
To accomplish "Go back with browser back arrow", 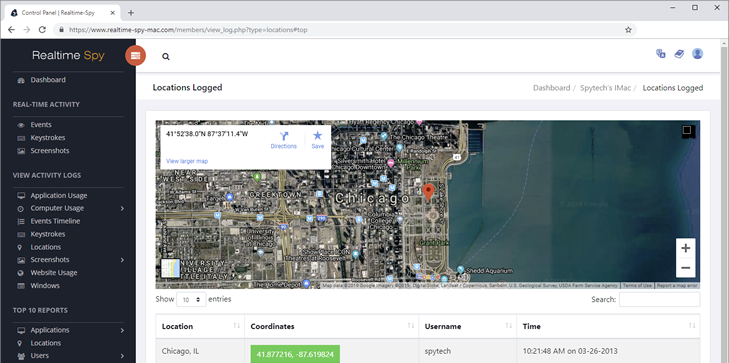I will coord(11,30).
